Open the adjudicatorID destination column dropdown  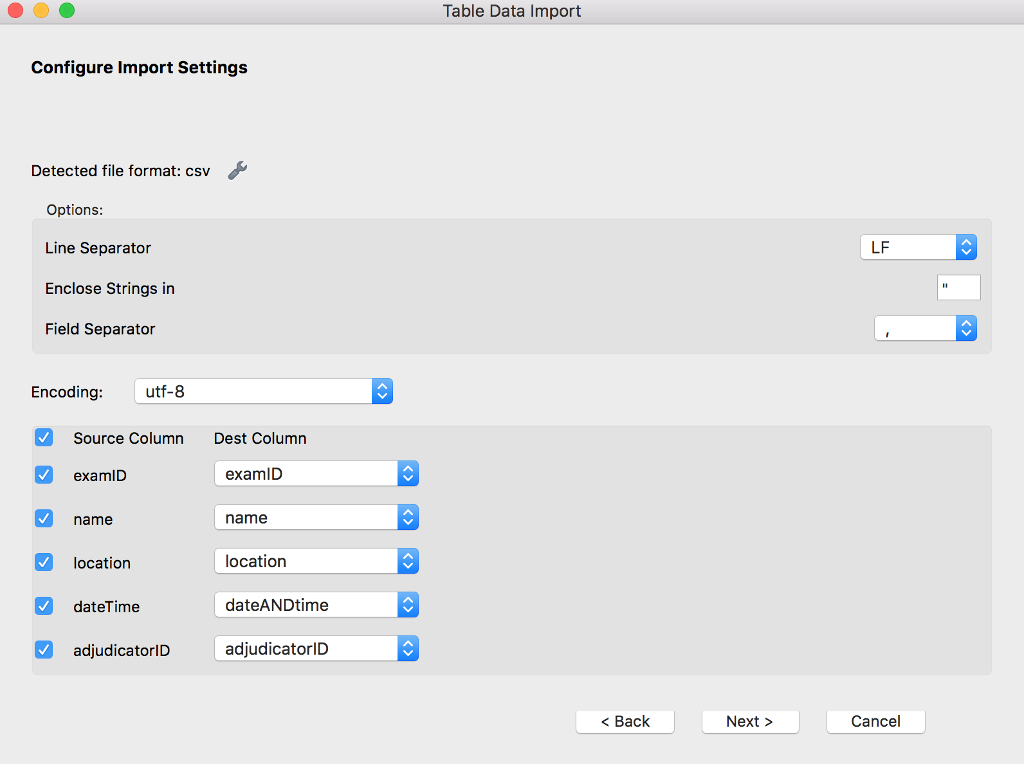[x=316, y=649]
